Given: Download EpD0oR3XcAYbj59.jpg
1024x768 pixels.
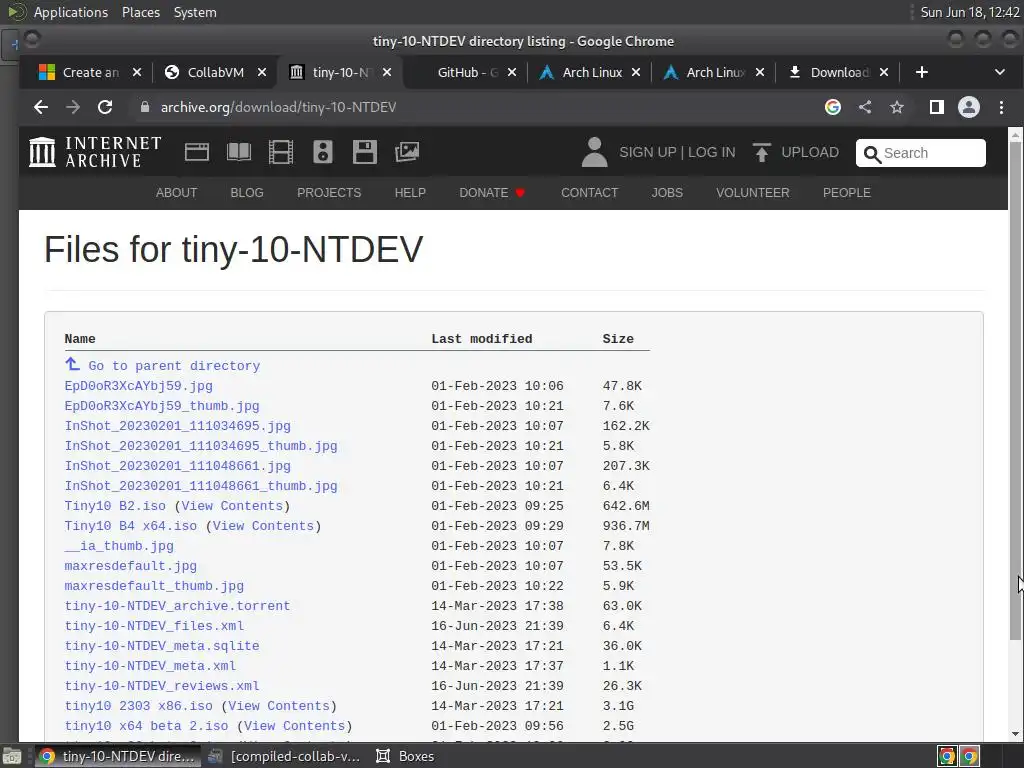Looking at the screenshot, I should pos(138,386).
